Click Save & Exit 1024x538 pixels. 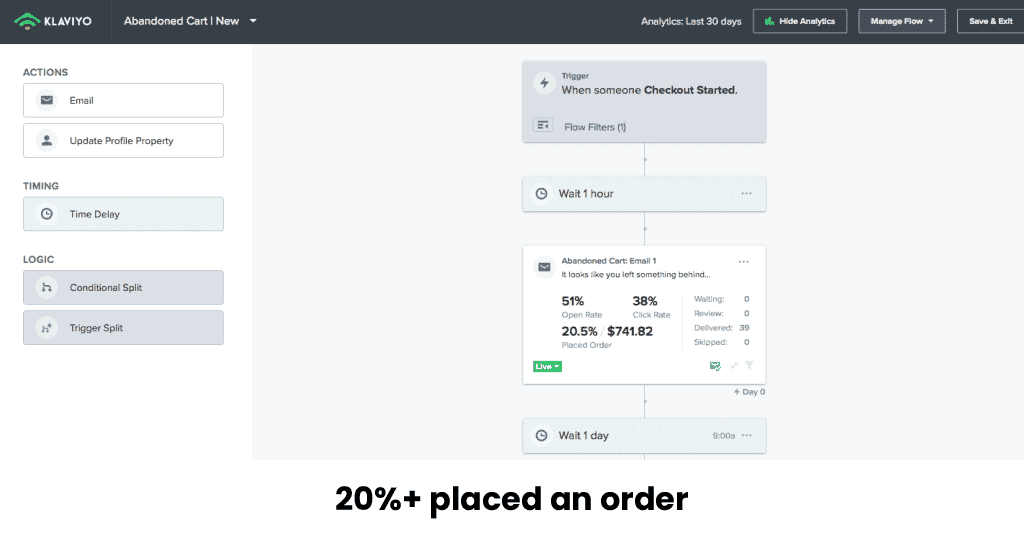991,21
